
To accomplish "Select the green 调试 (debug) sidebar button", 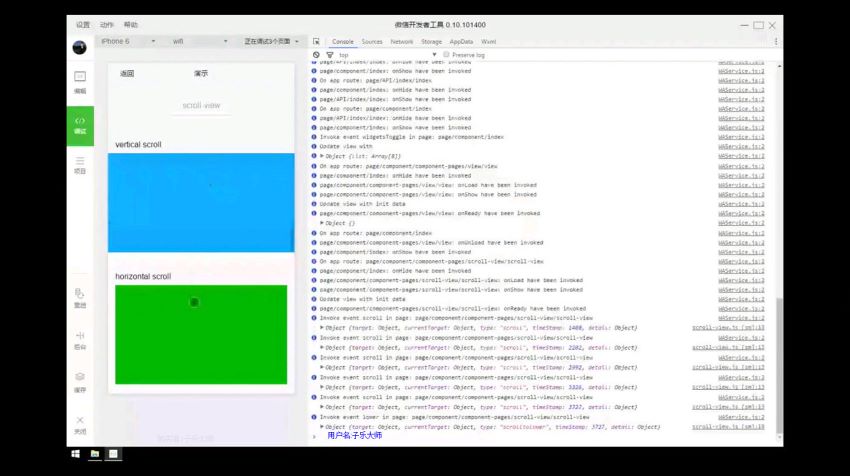I will [x=80, y=126].
